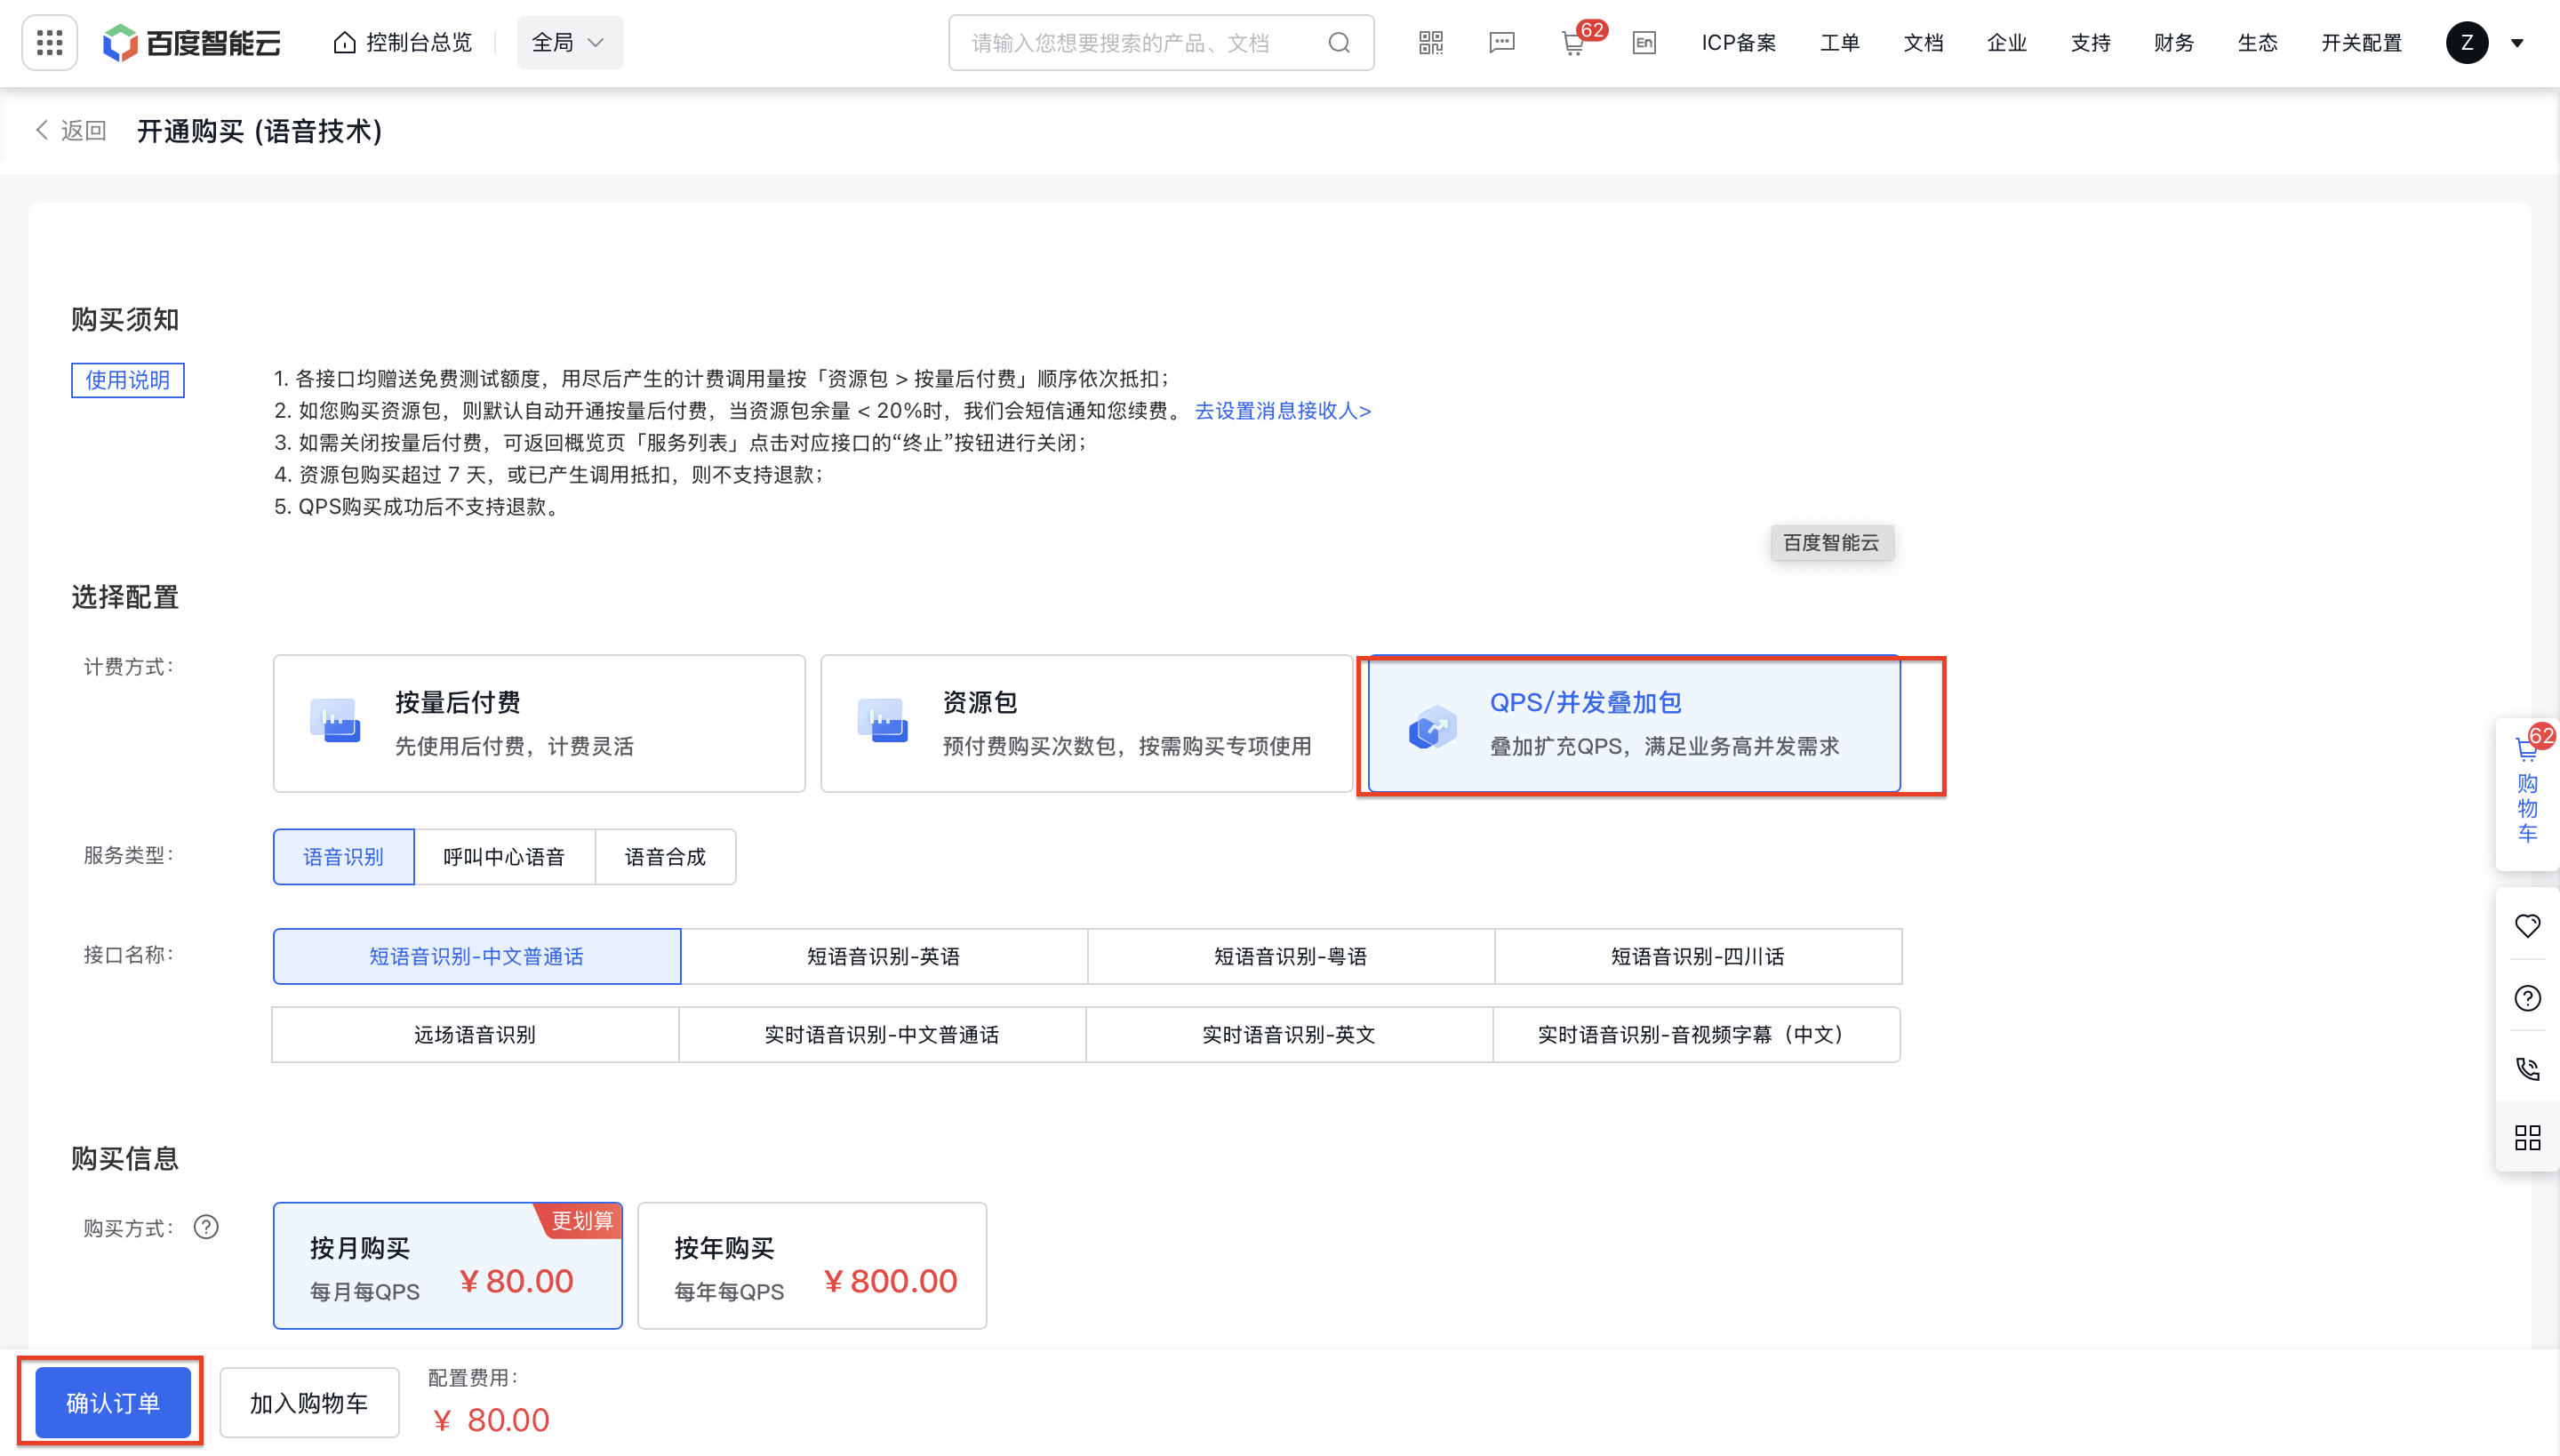Open the ICP备案 menu
Image resolution: width=2560 pixels, height=1456 pixels.
pyautogui.click(x=1739, y=43)
